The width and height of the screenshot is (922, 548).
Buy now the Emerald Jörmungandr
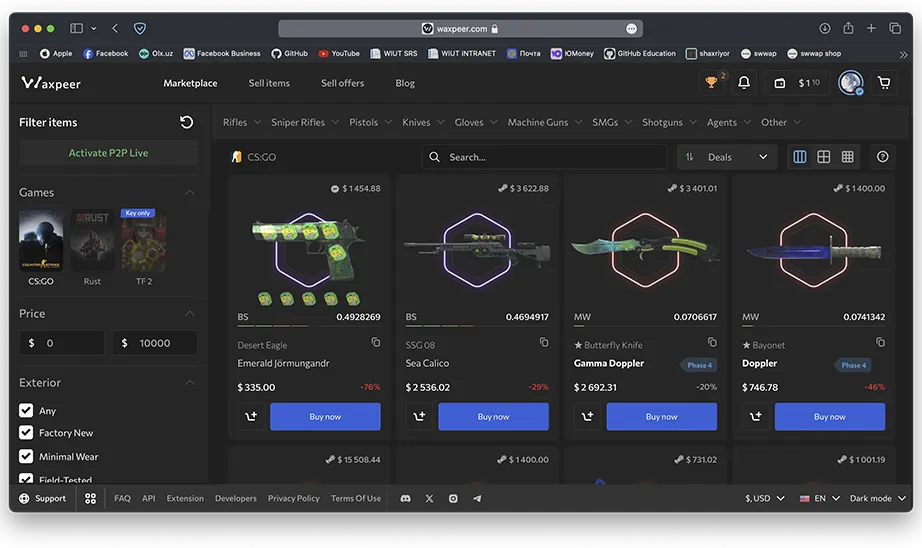[x=325, y=416]
